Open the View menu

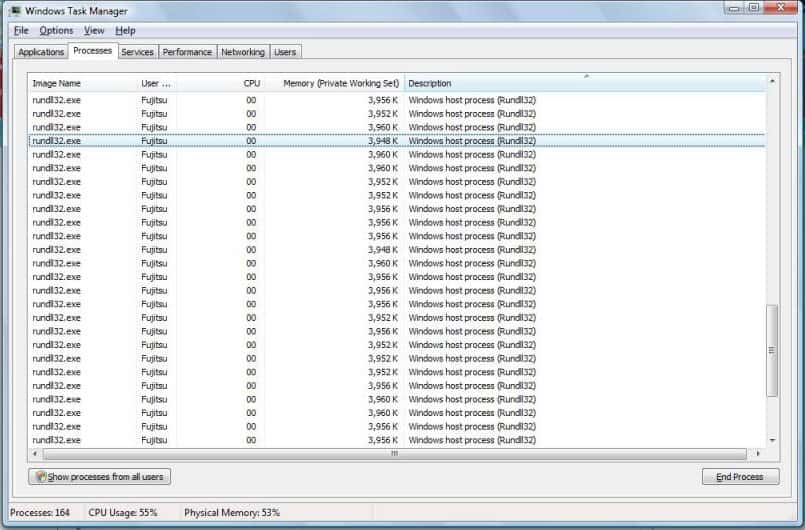coord(94,31)
